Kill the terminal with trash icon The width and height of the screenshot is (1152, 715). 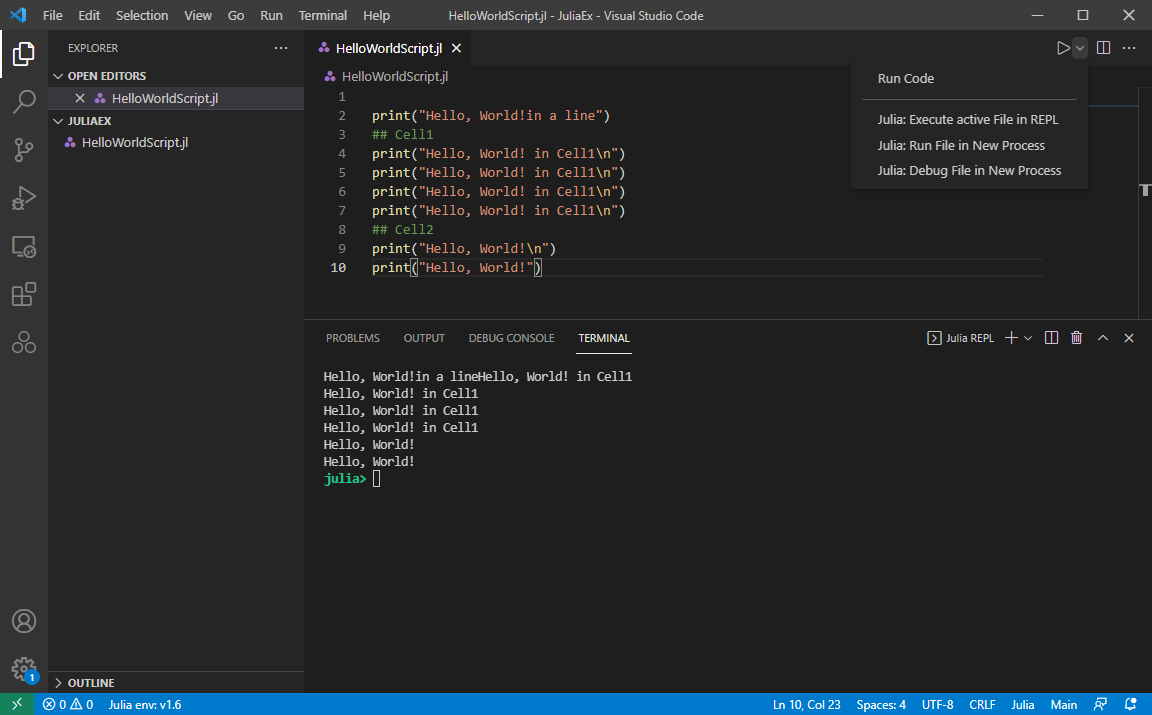coord(1076,338)
